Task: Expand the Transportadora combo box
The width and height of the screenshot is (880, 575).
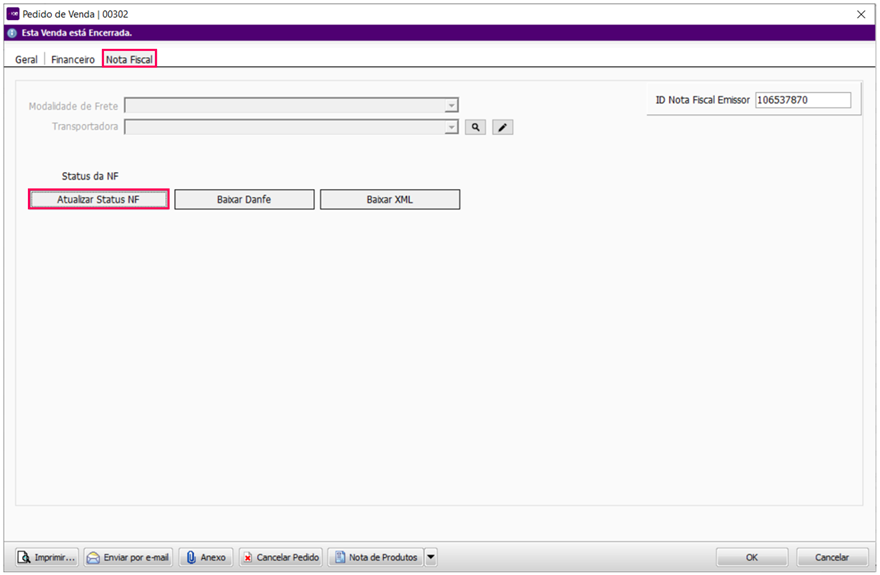Action: 451,127
